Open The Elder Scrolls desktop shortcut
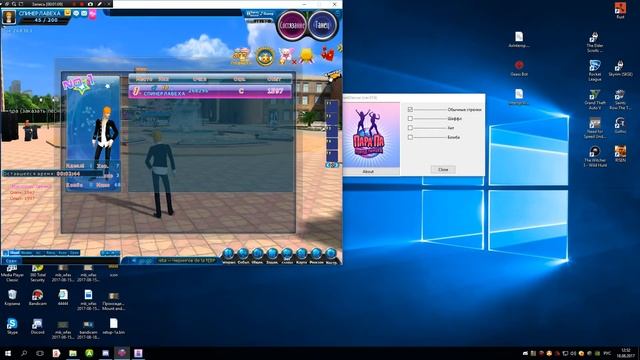The image size is (640, 360). point(595,42)
